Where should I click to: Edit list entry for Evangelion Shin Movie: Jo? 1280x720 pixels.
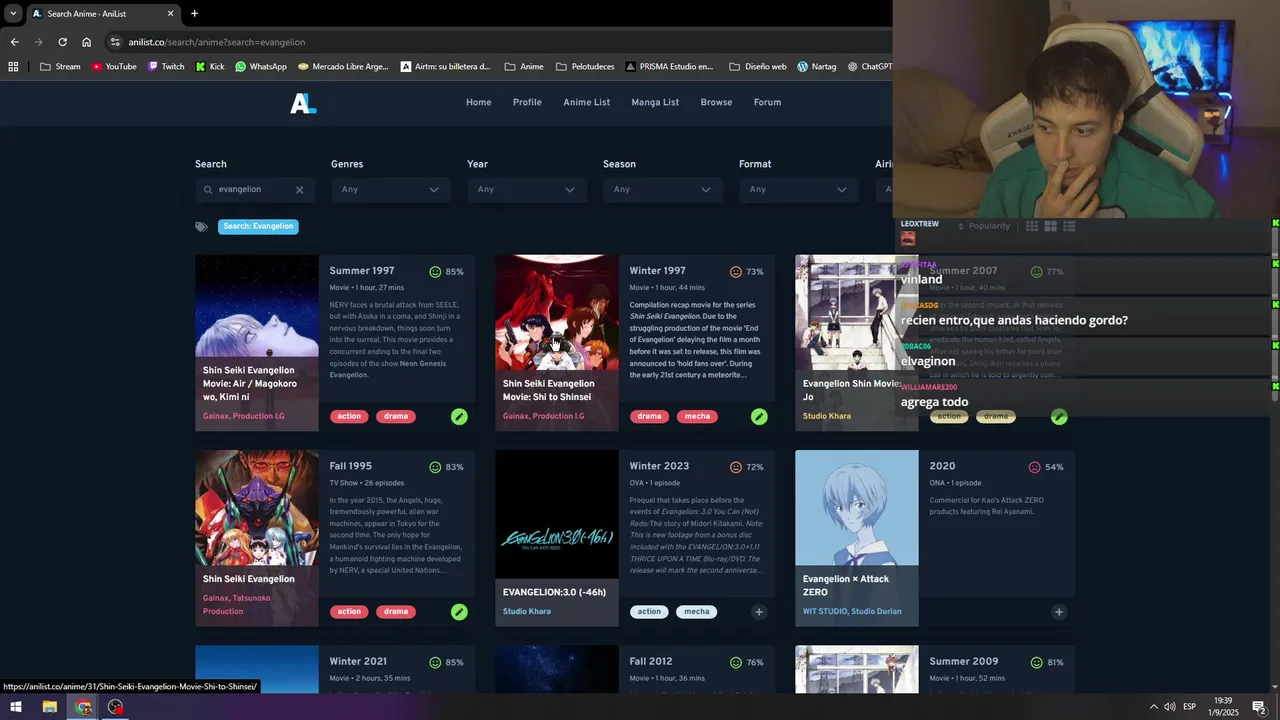tap(1059, 416)
